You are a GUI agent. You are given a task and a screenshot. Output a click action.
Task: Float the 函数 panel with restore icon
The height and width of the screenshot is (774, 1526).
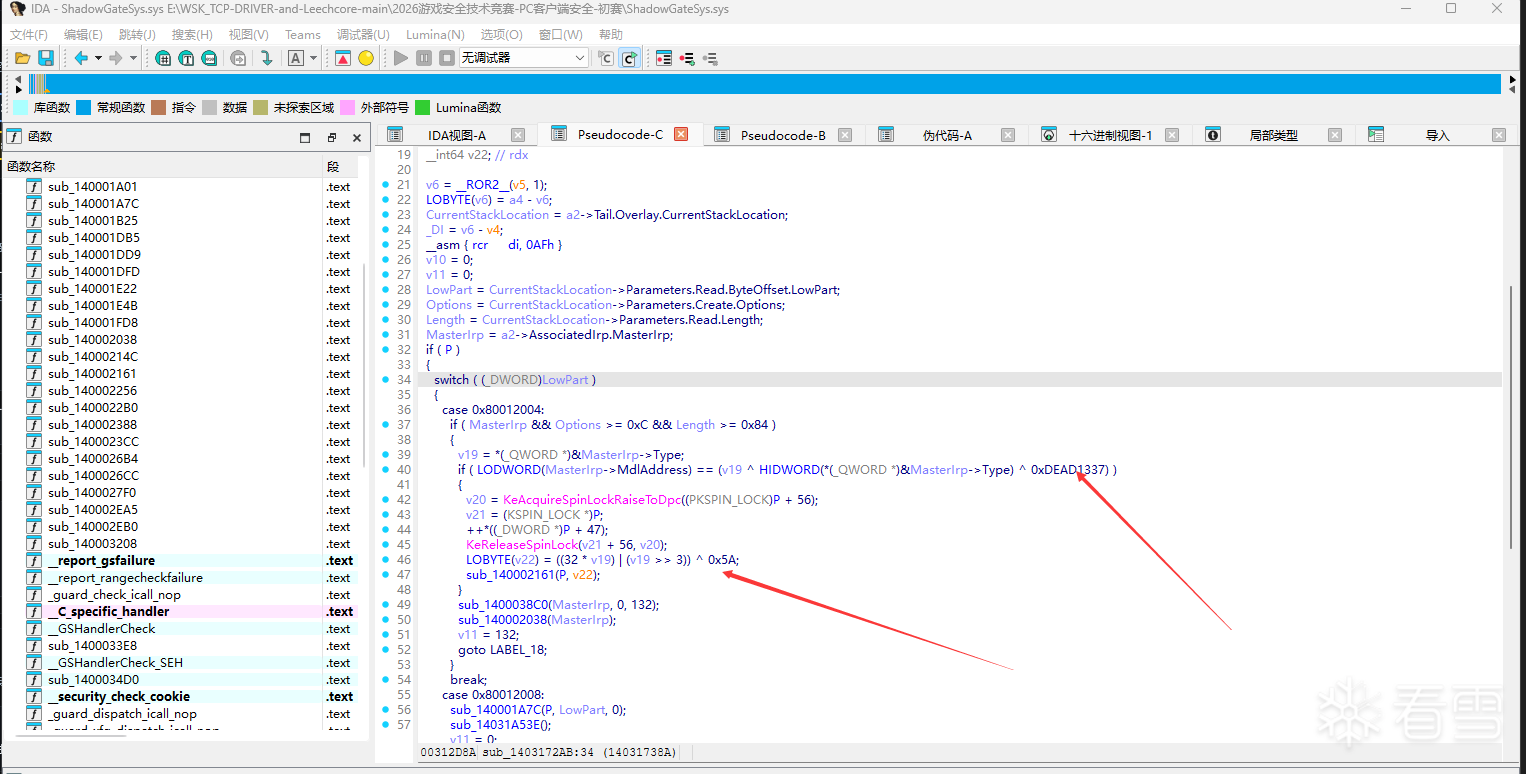[x=331, y=138]
